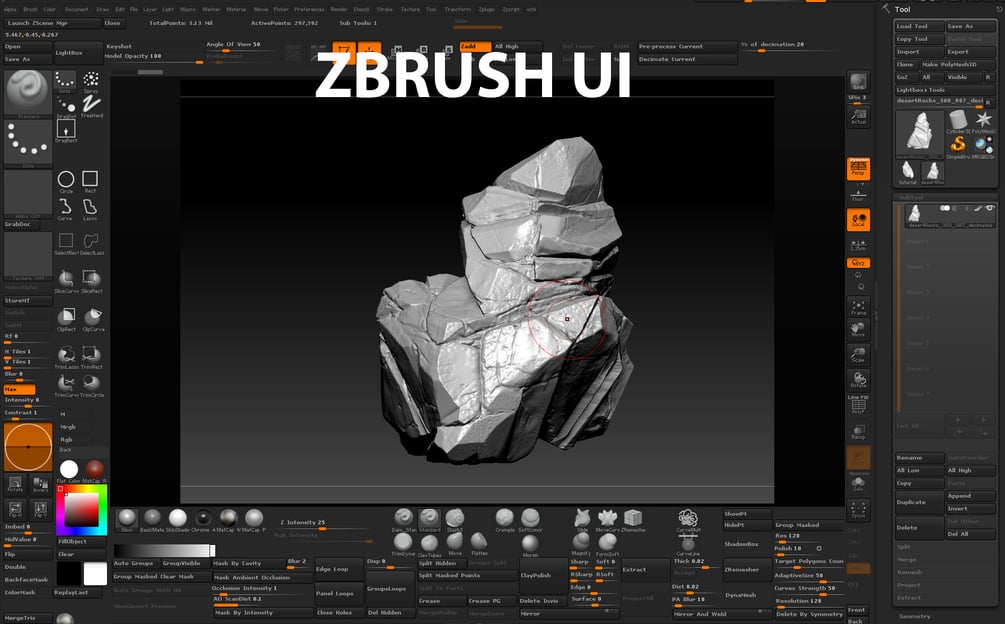Viewport: 1005px width, 624px height.
Task: Toggle BackfaceMask option
Action: pyautogui.click(x=27, y=578)
